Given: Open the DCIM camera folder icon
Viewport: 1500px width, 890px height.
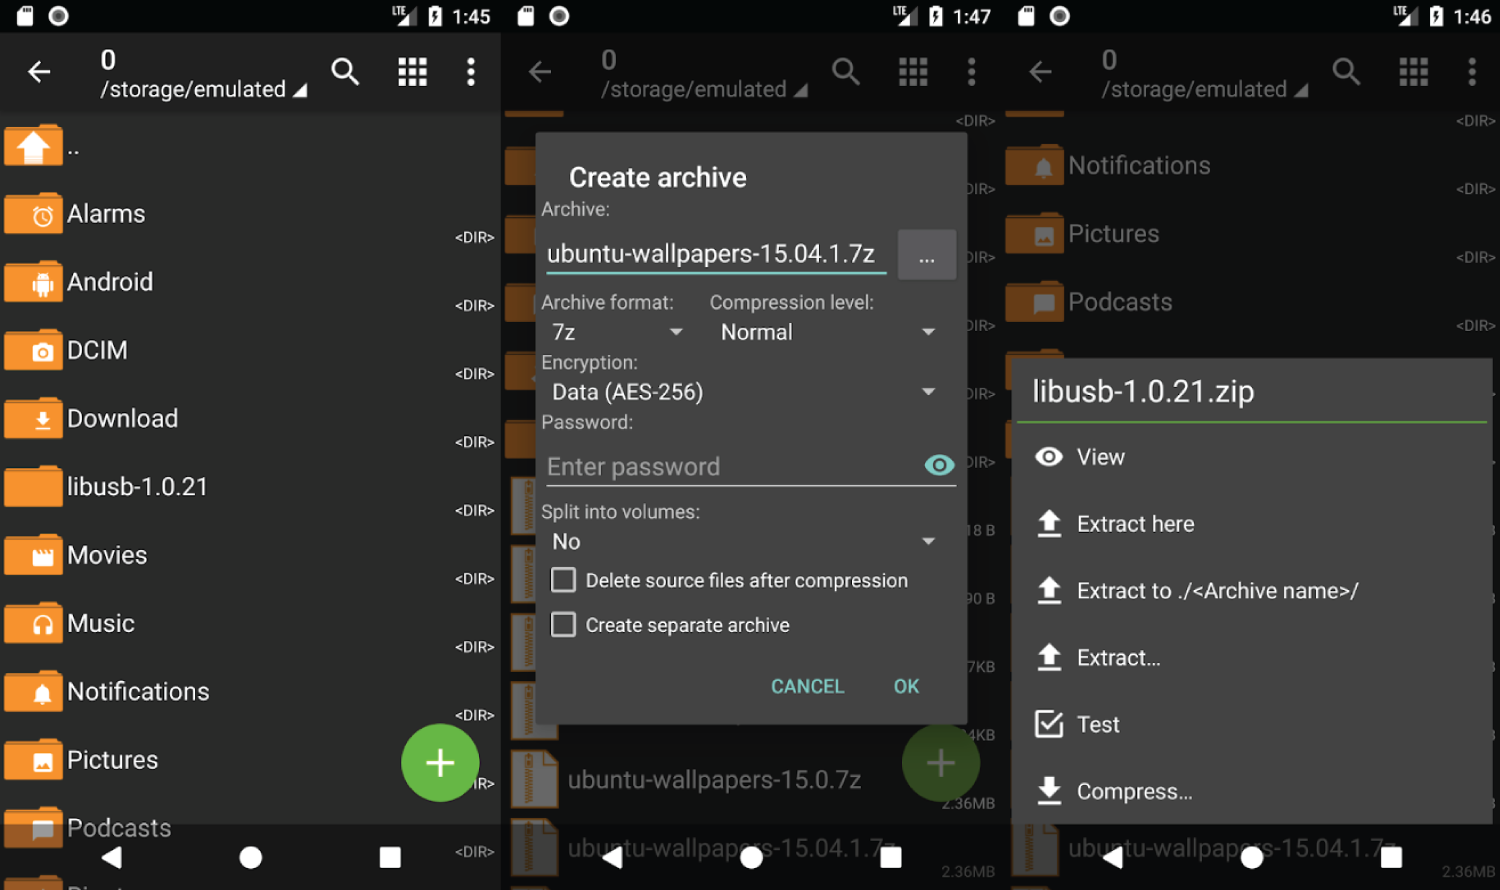Looking at the screenshot, I should tap(33, 350).
